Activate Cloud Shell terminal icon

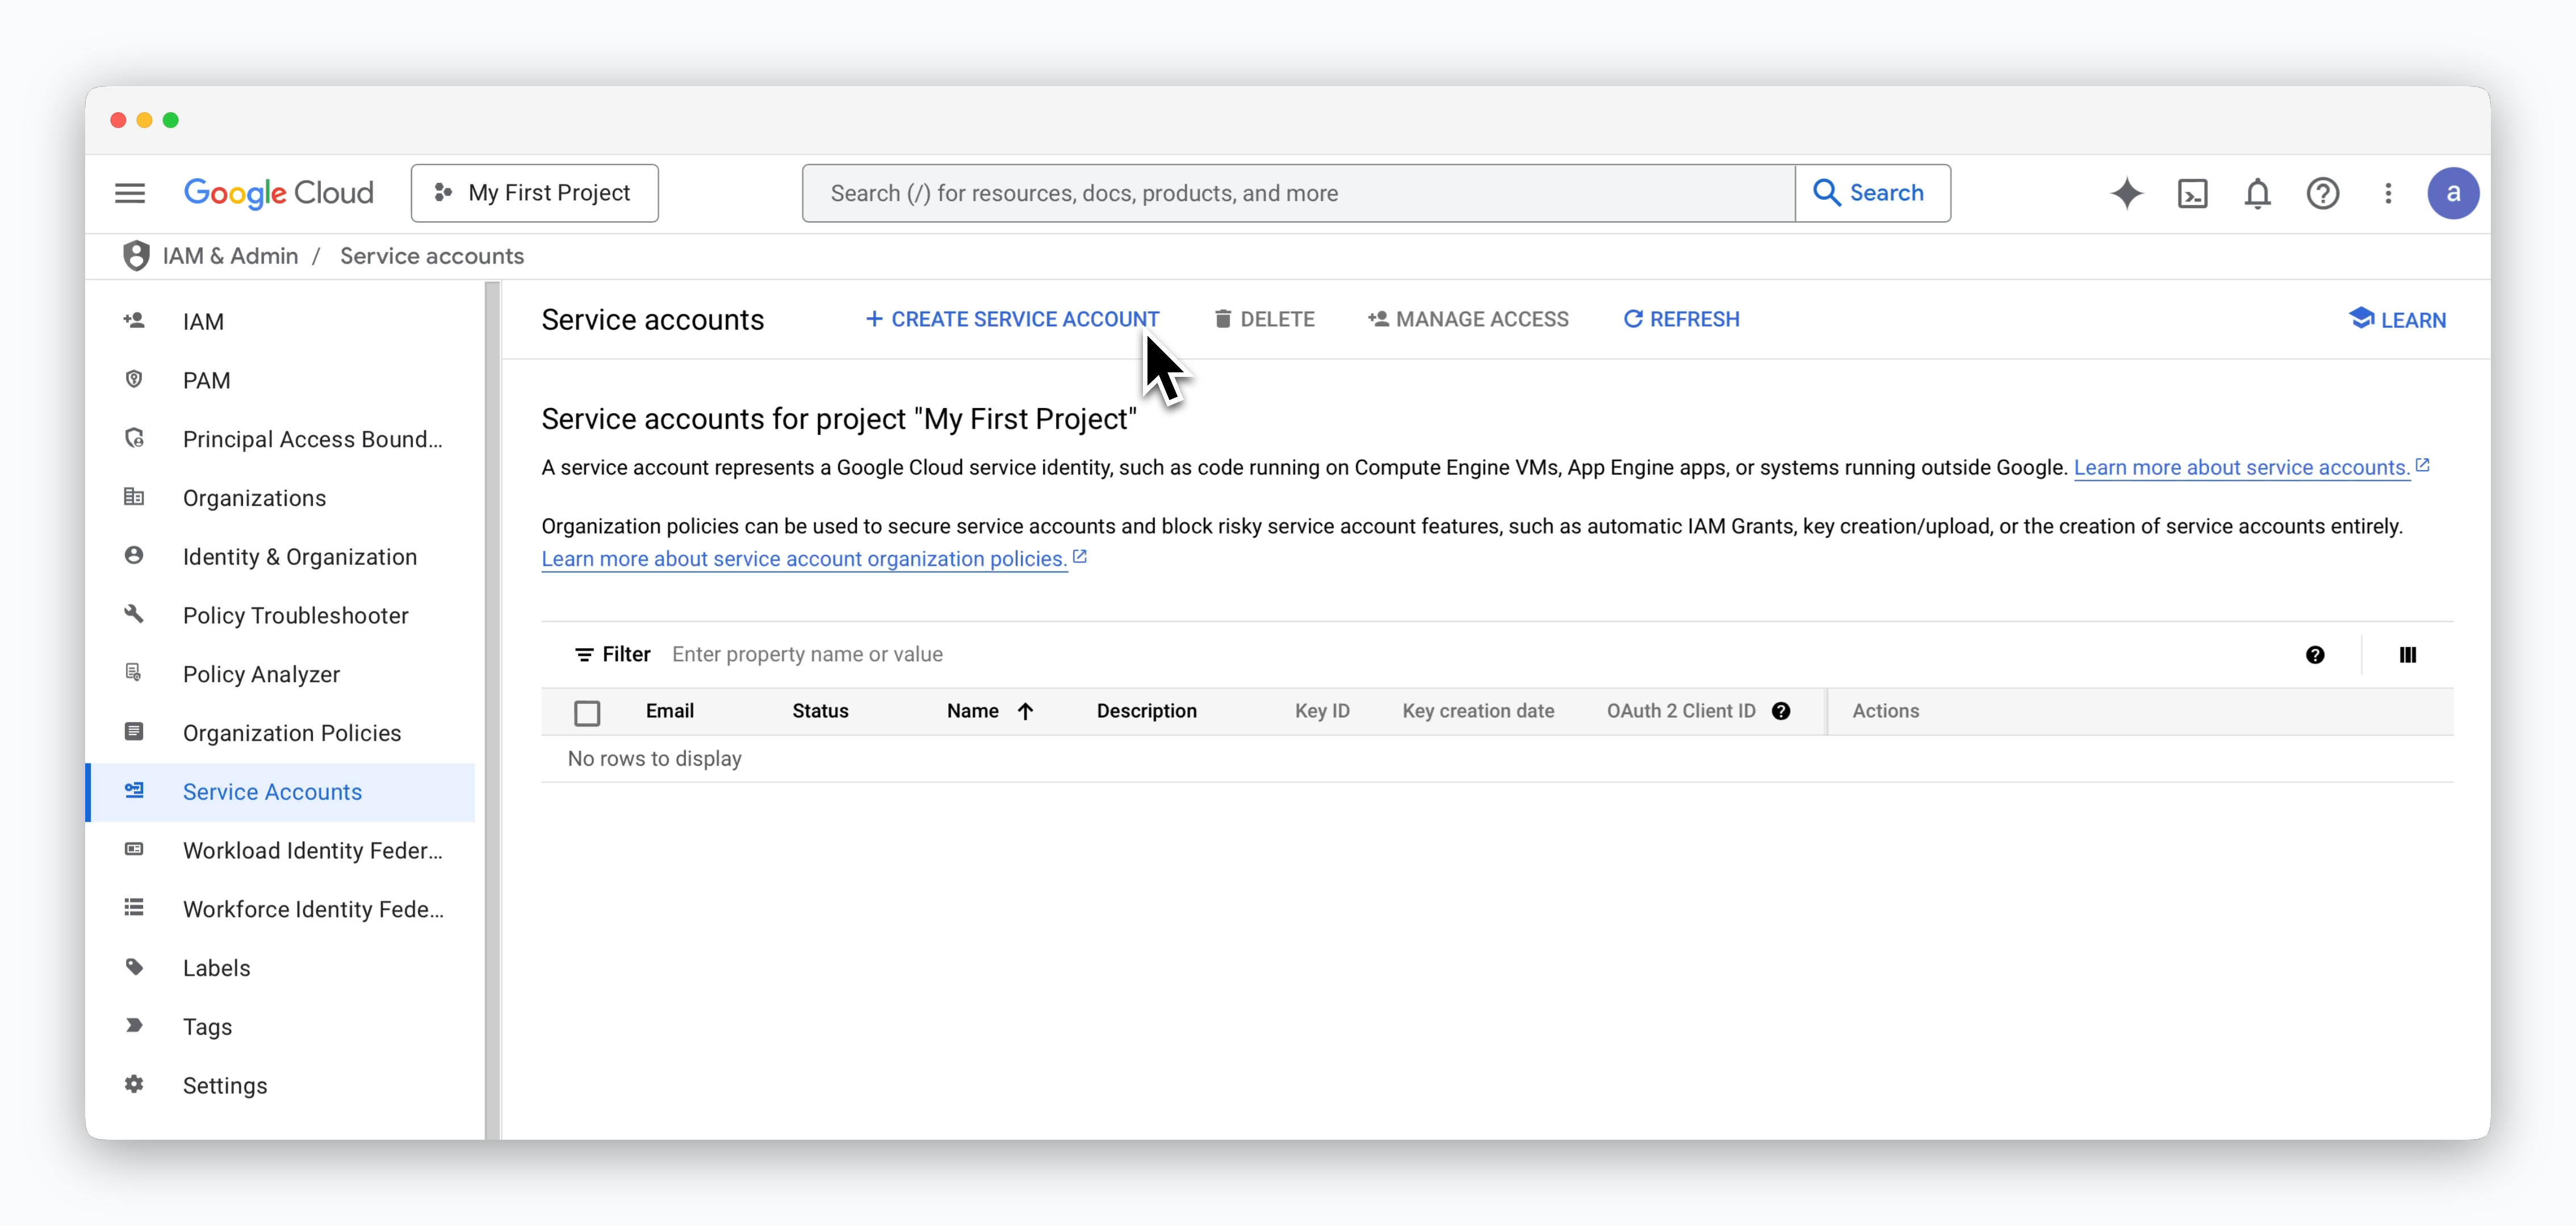click(x=2192, y=193)
